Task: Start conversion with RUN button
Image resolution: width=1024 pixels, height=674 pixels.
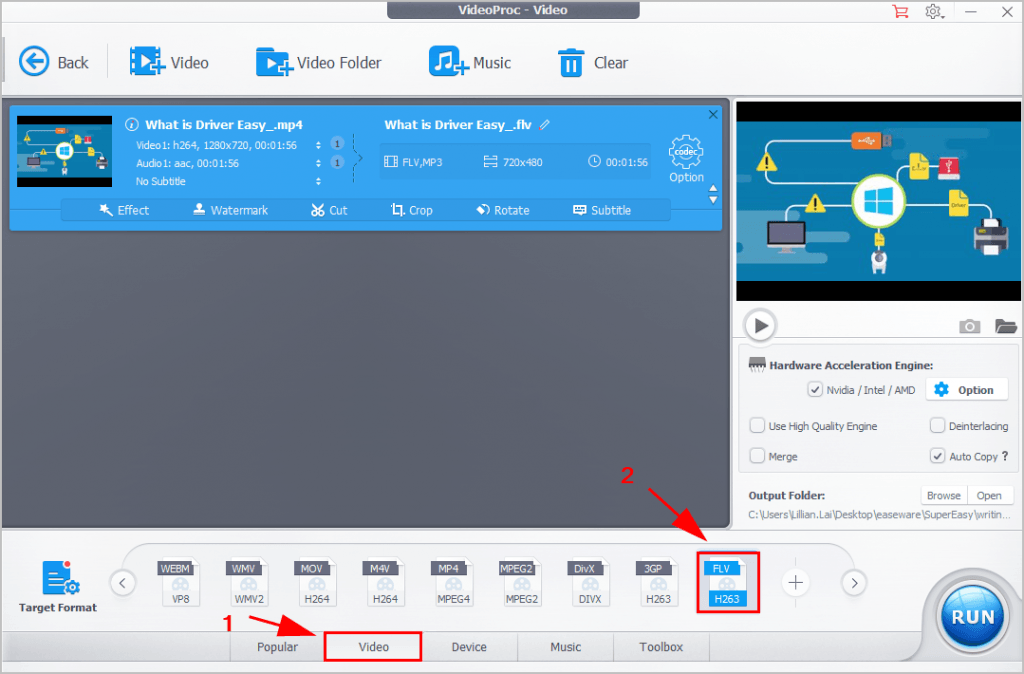Action: 972,617
